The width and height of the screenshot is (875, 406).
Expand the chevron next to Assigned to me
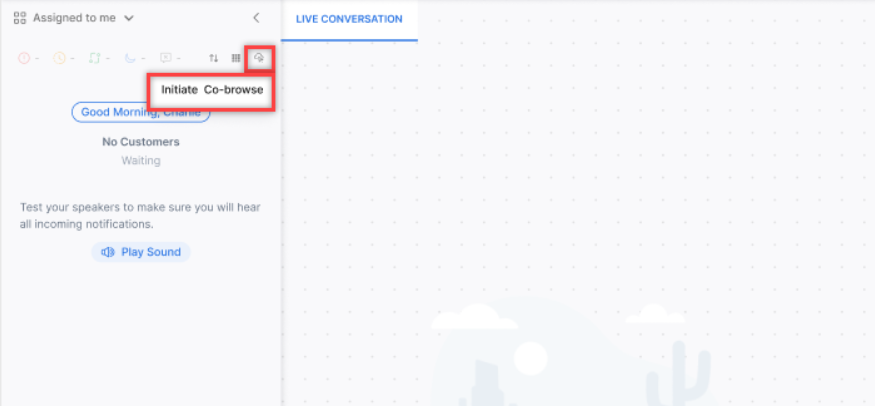(x=129, y=18)
